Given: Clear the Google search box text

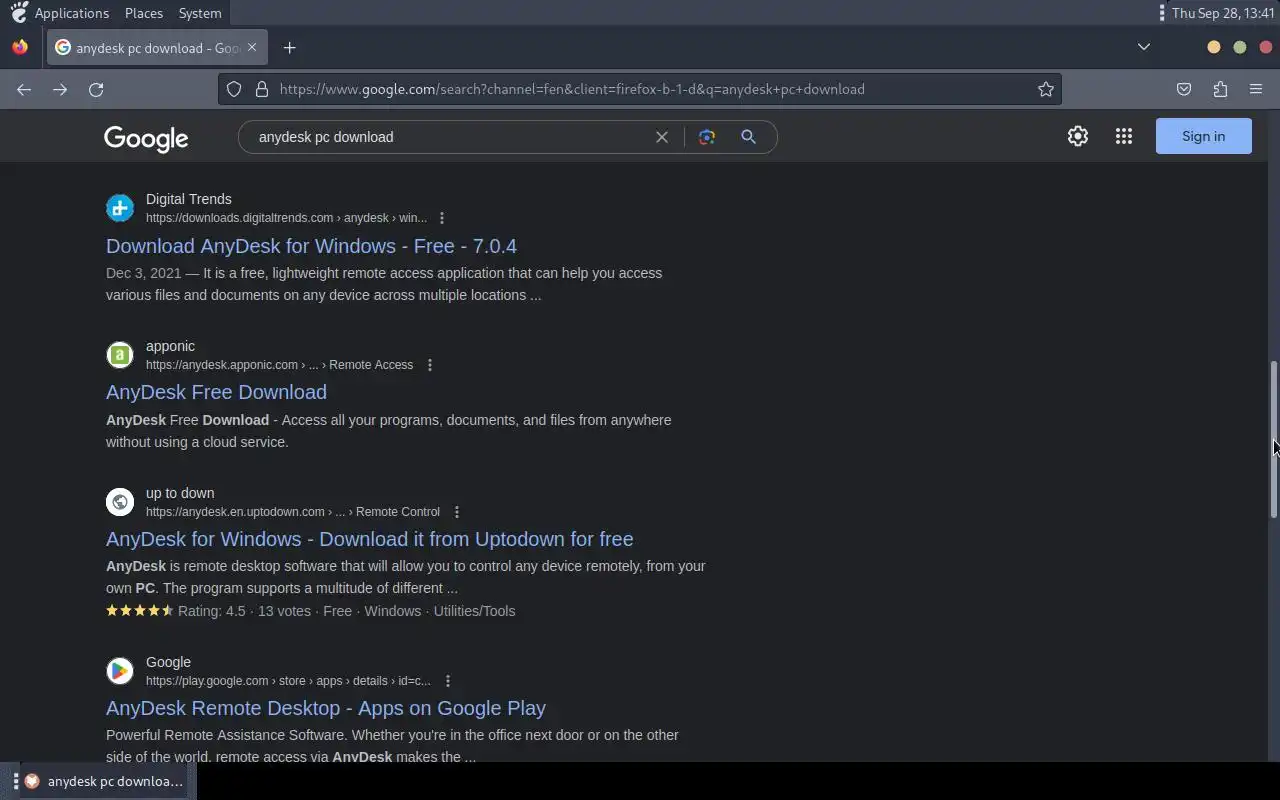Looking at the screenshot, I should point(662,137).
